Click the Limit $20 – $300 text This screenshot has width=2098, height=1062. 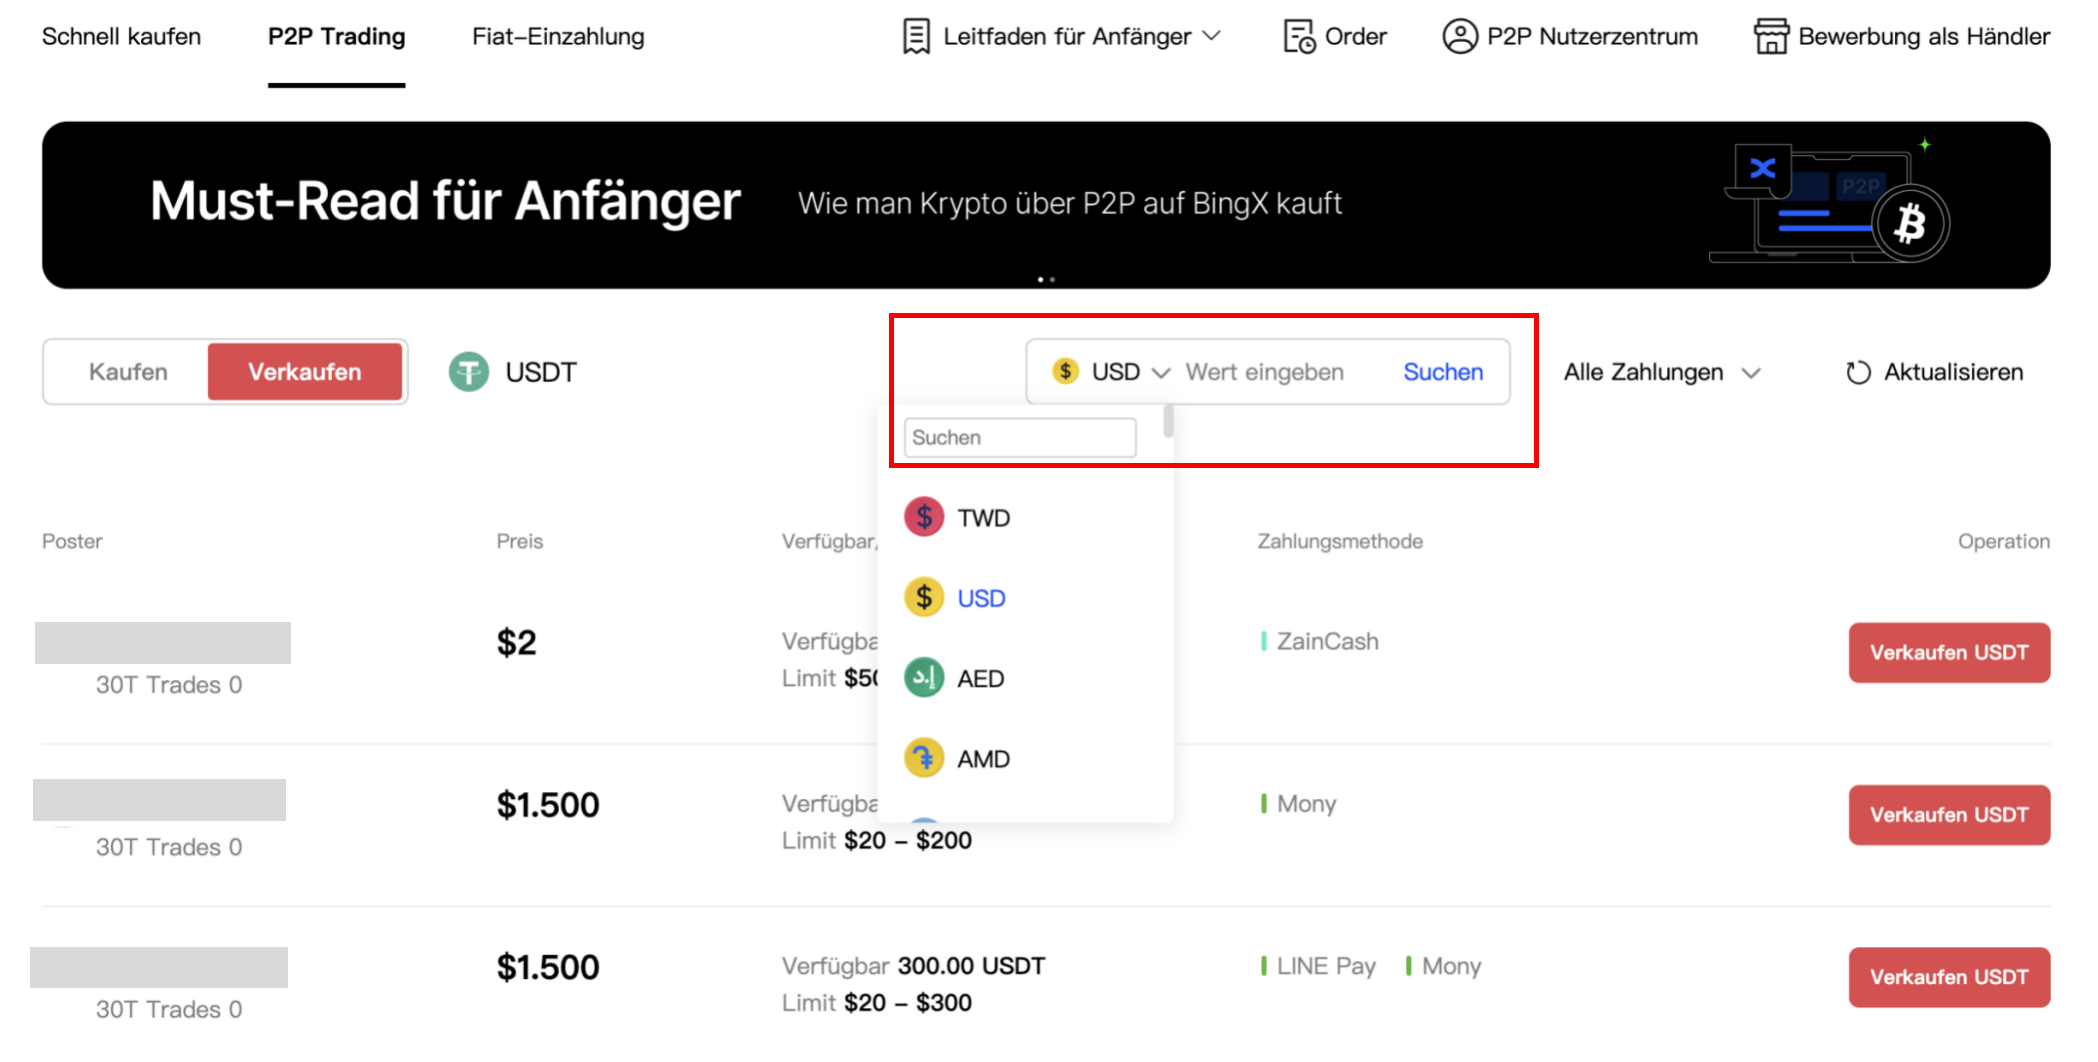(877, 1002)
